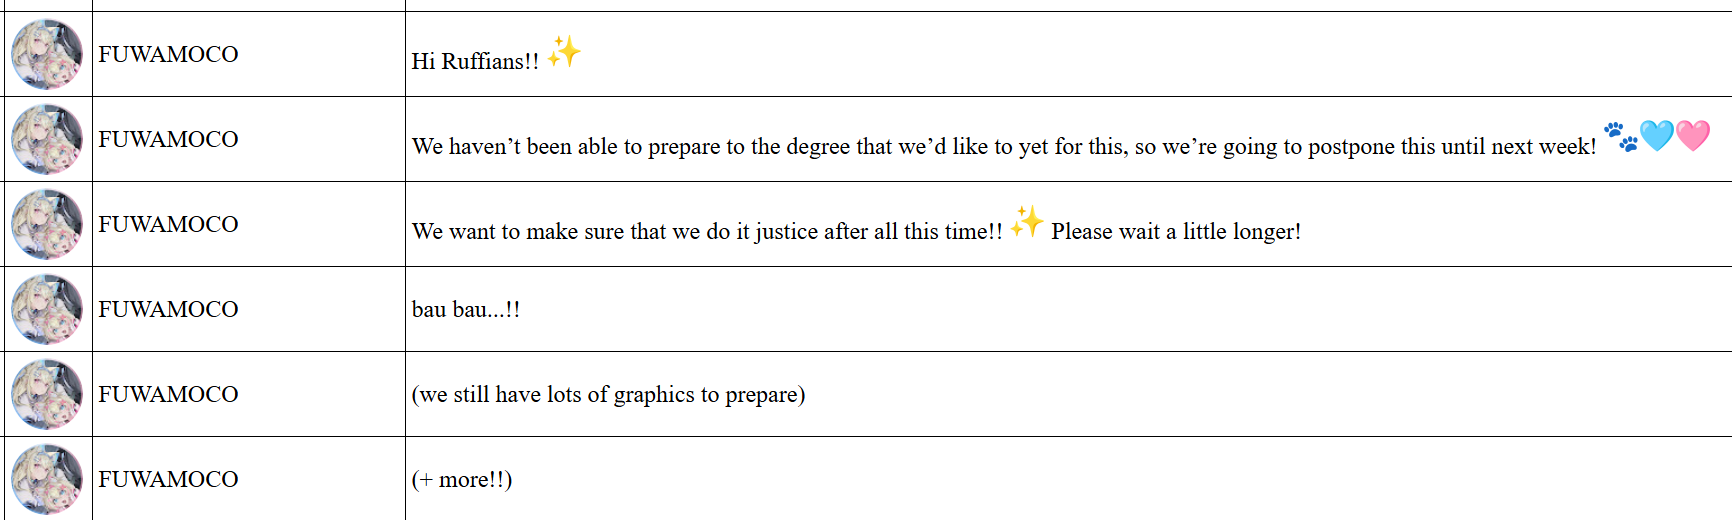1732x520 pixels.
Task: Click sparkles emoji before Please wait
Action: [x=1027, y=221]
